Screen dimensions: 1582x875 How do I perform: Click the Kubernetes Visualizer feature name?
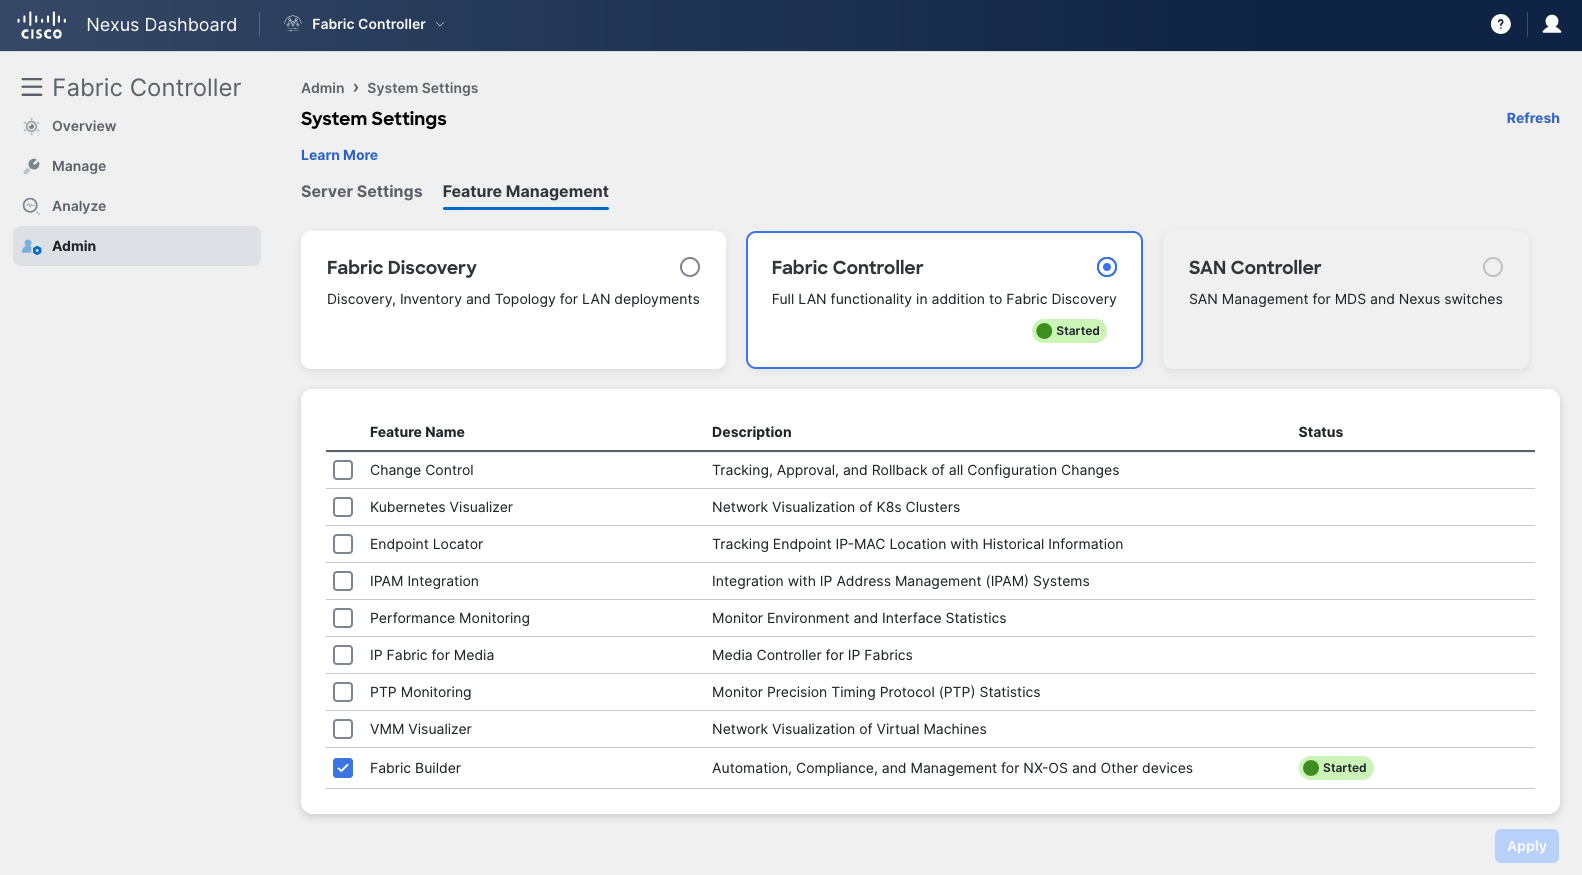point(441,507)
